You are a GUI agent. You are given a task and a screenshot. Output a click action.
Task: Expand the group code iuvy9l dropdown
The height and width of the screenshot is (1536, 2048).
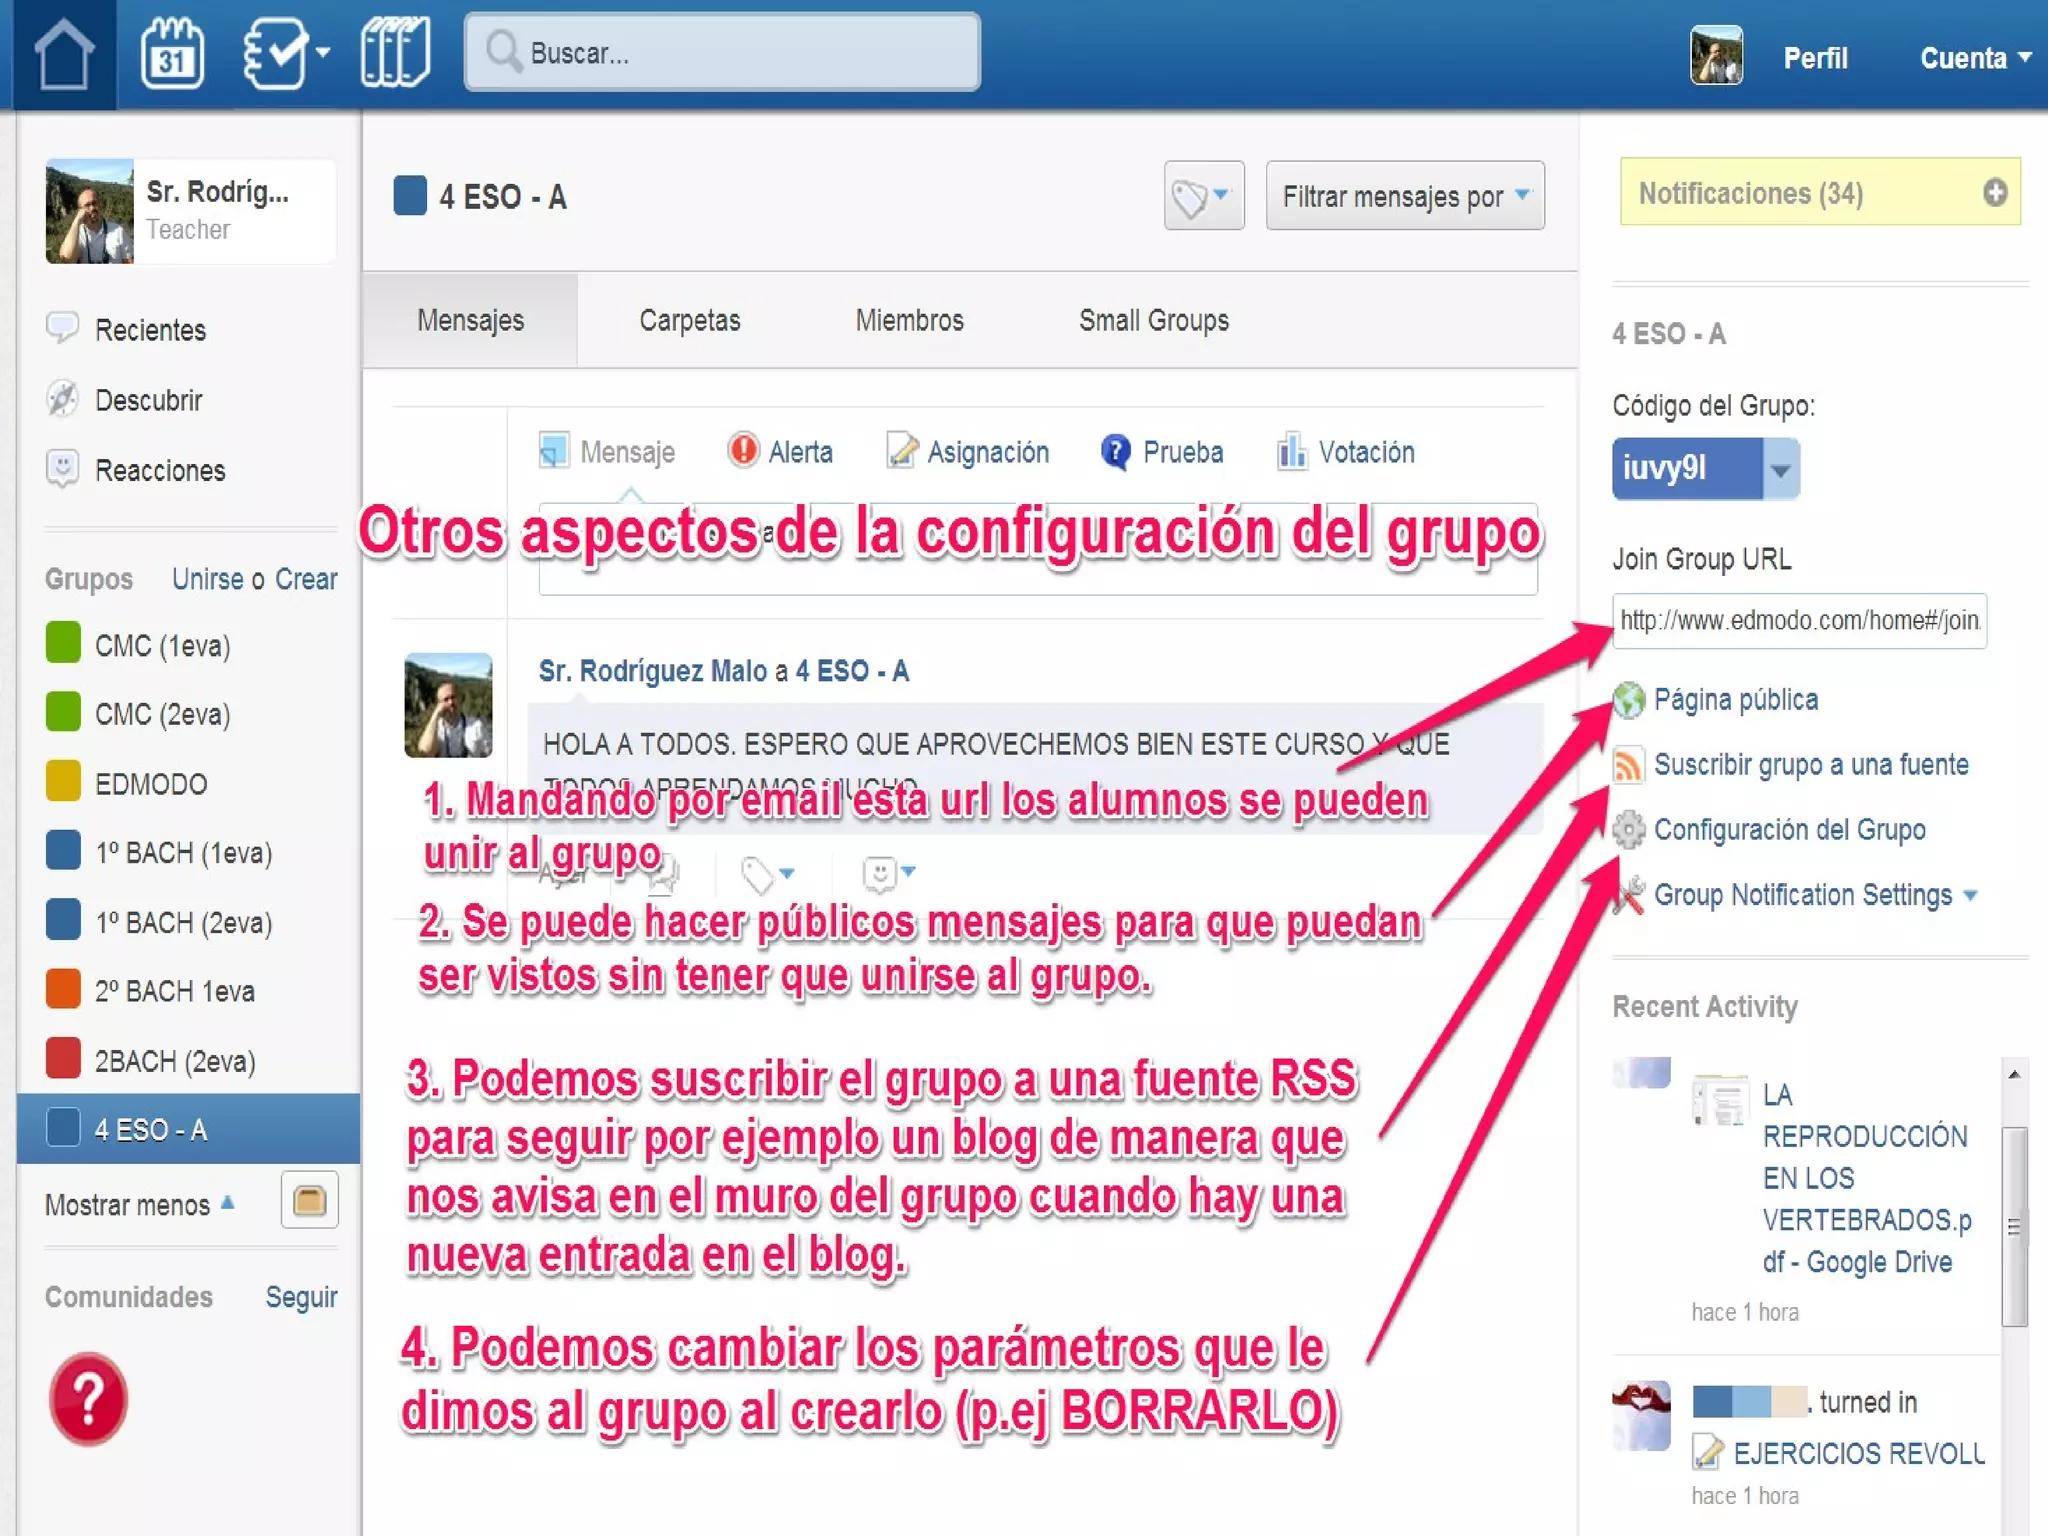(1780, 469)
